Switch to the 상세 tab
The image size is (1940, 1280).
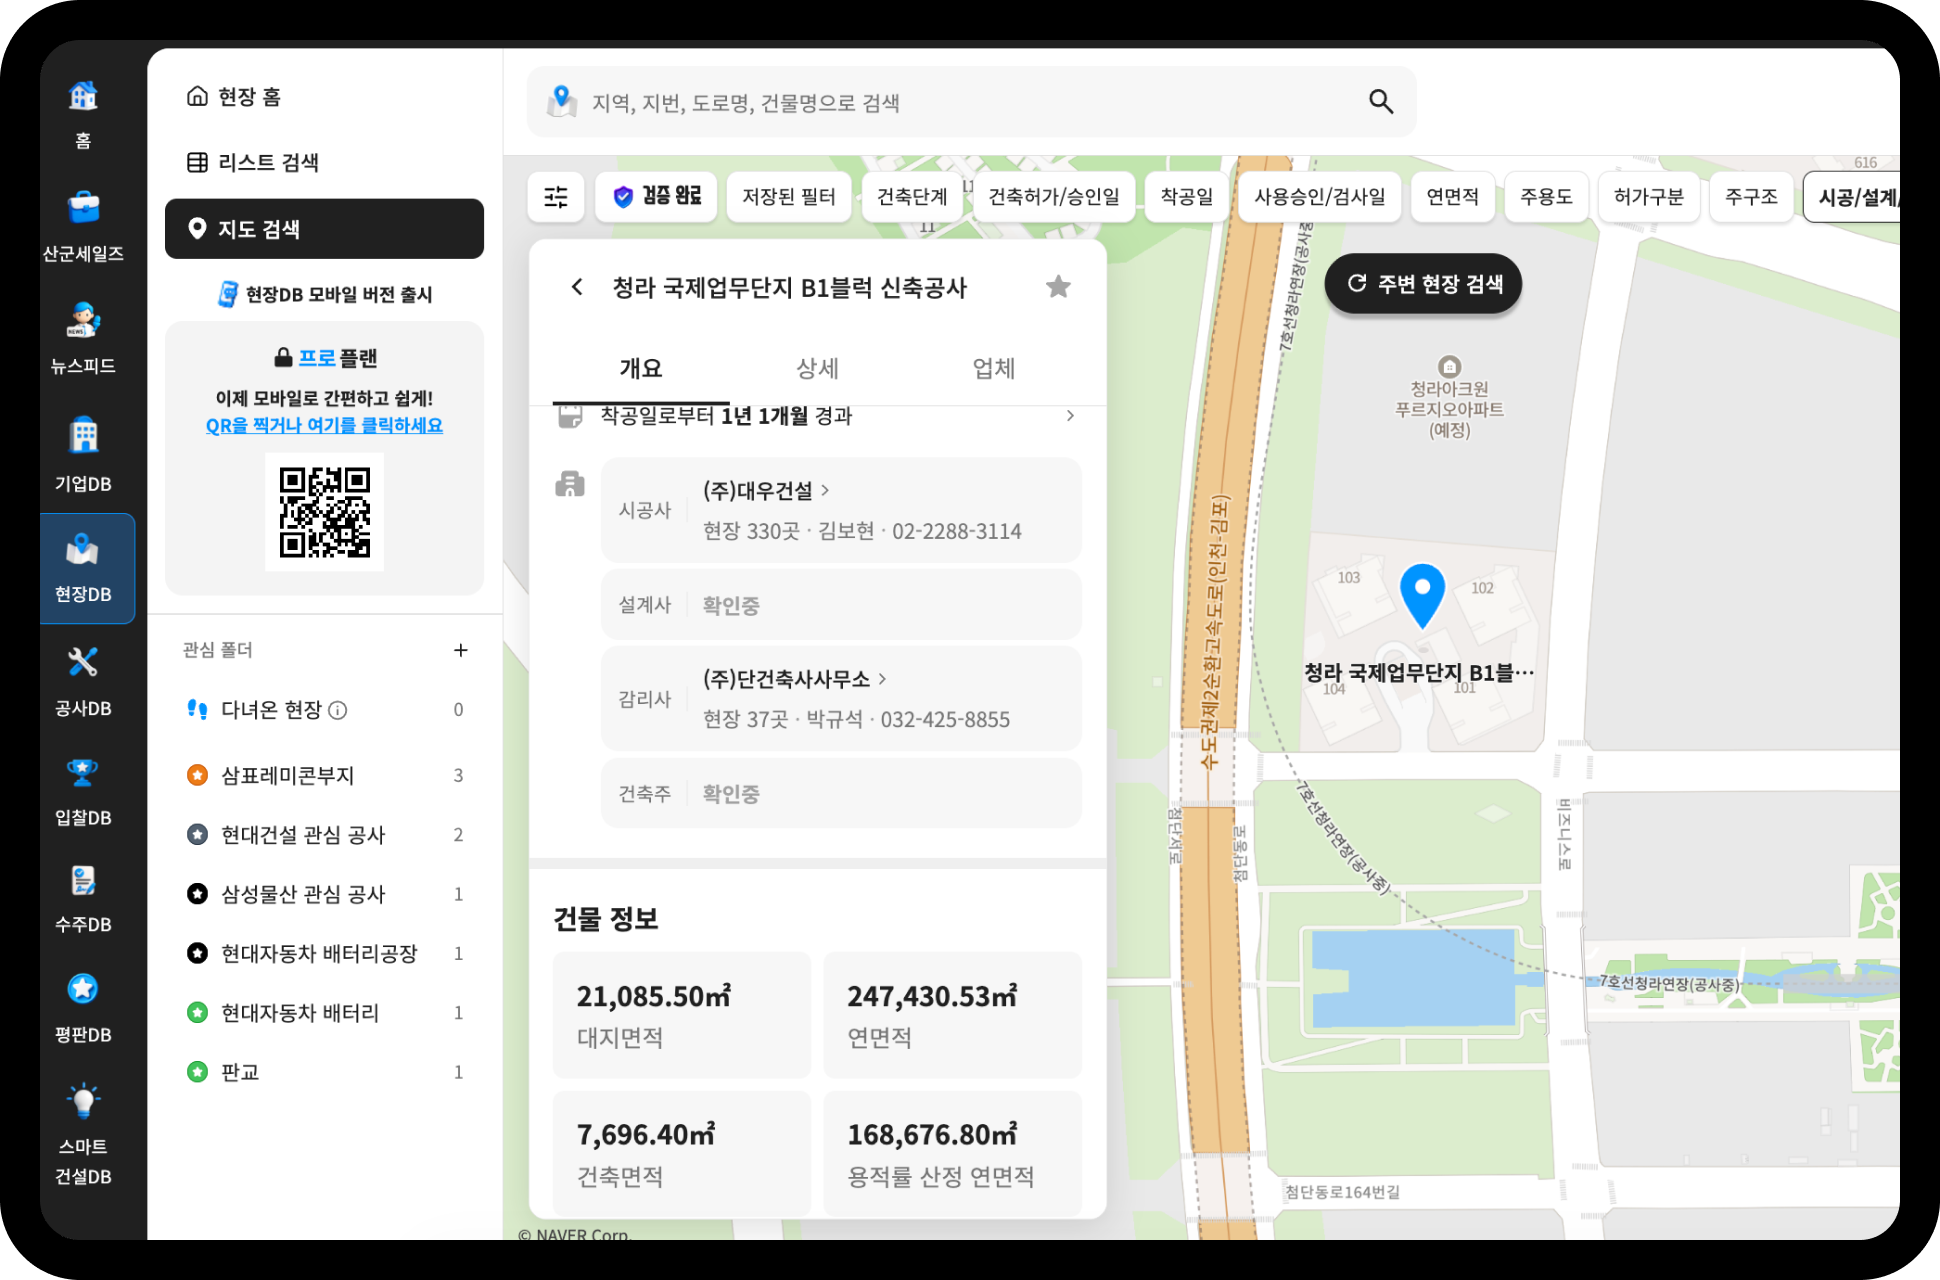click(817, 368)
